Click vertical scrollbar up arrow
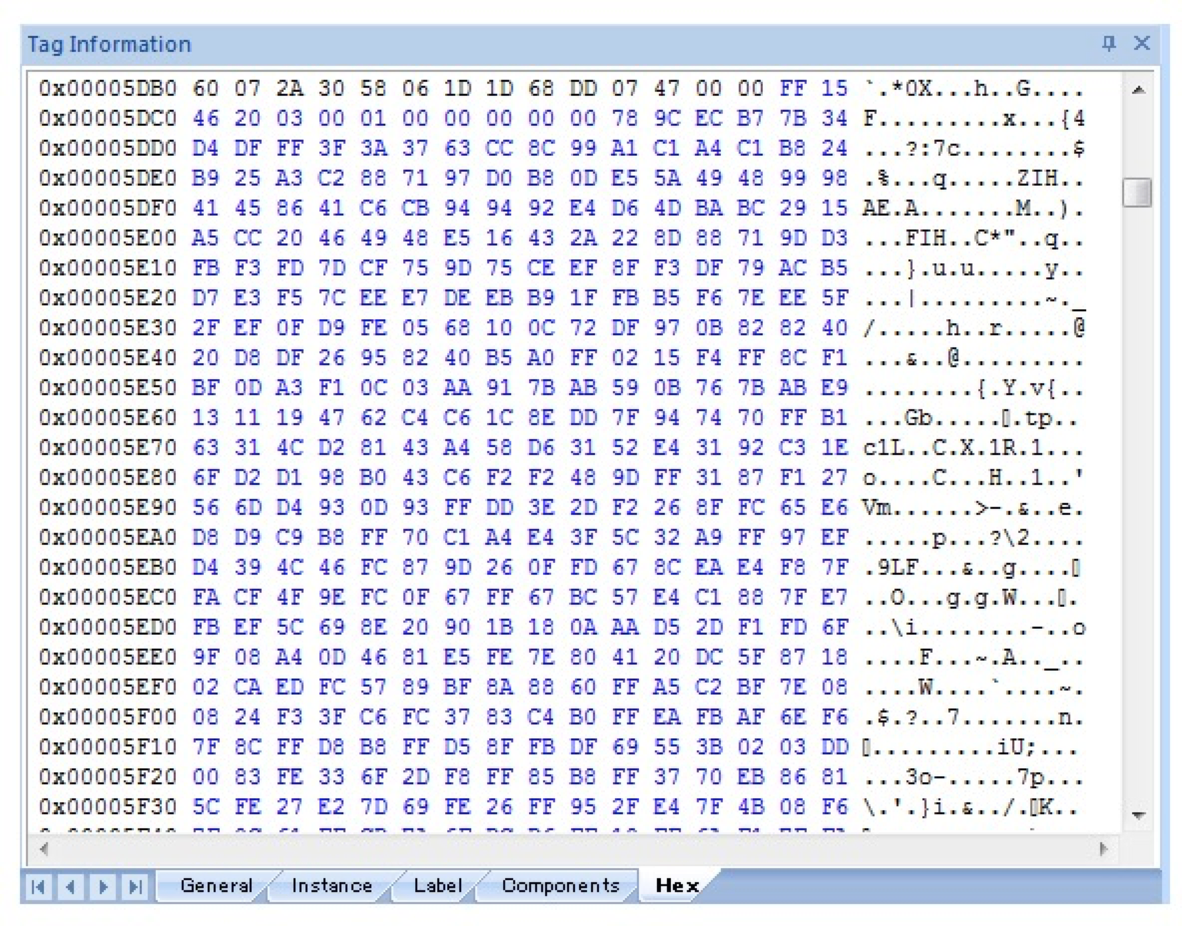The width and height of the screenshot is (1200, 938). 1137,90
